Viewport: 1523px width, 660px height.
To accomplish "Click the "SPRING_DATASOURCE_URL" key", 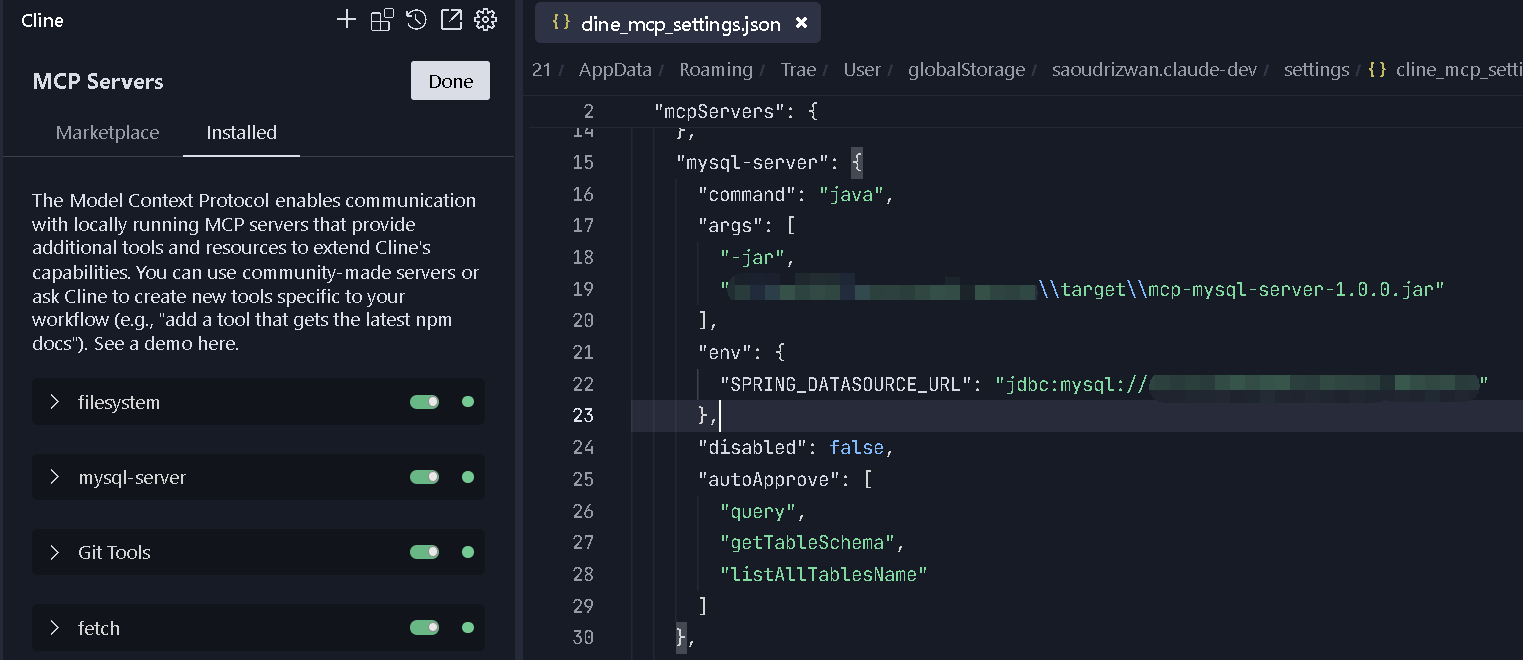I will [x=847, y=384].
